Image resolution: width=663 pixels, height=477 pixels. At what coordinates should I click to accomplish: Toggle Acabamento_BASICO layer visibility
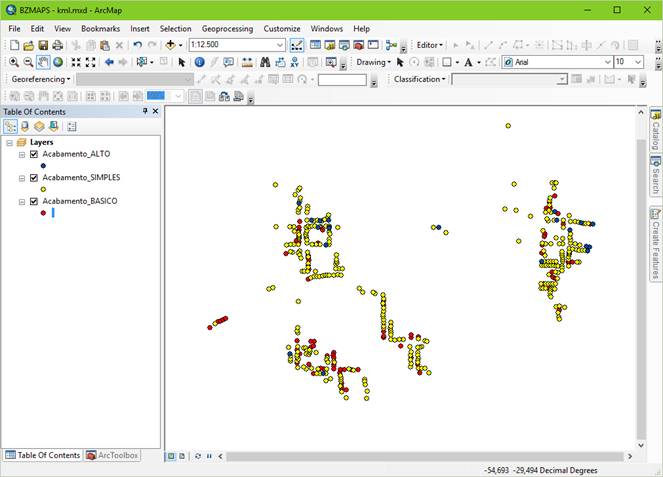[34, 201]
